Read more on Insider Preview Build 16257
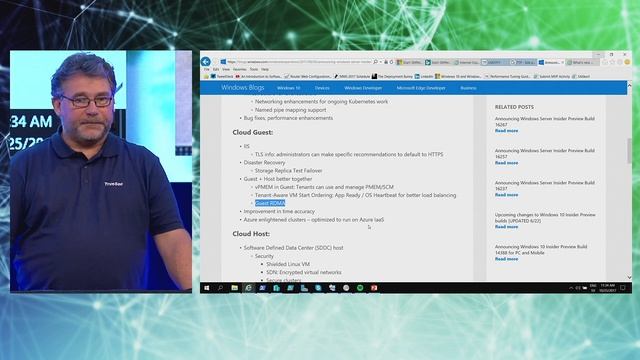The height and width of the screenshot is (360, 640). click(x=506, y=163)
